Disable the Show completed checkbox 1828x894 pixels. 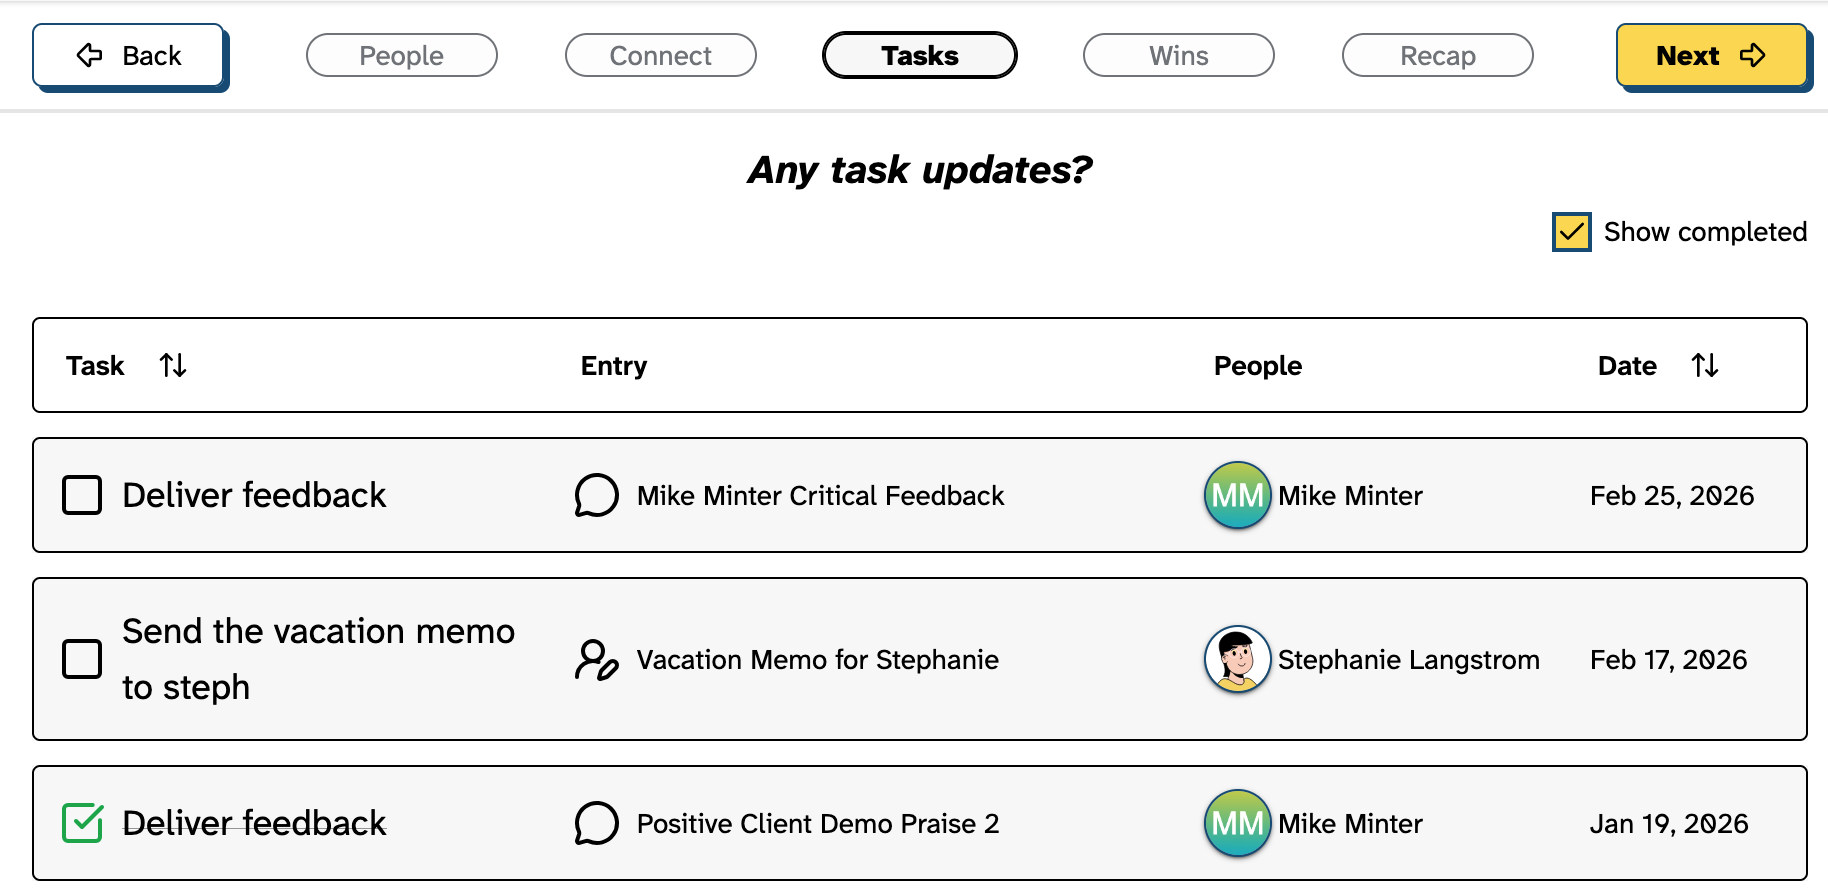coord(1570,231)
